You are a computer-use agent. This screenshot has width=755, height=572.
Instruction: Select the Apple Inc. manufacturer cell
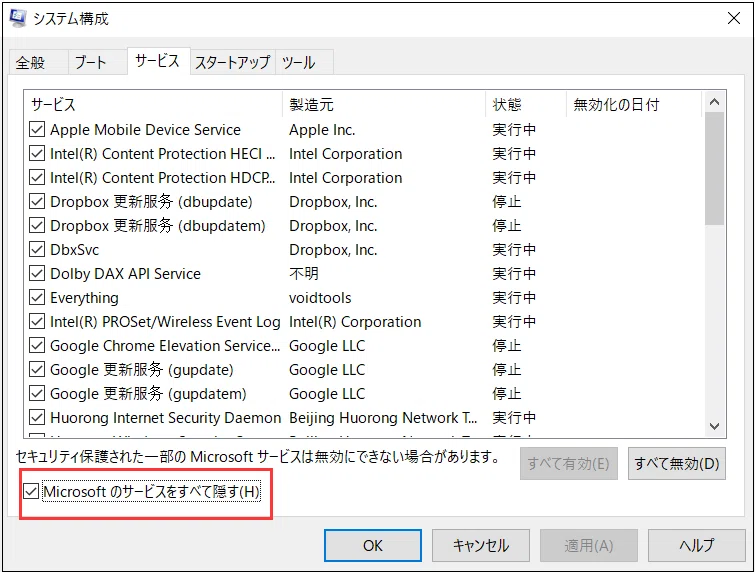point(322,130)
